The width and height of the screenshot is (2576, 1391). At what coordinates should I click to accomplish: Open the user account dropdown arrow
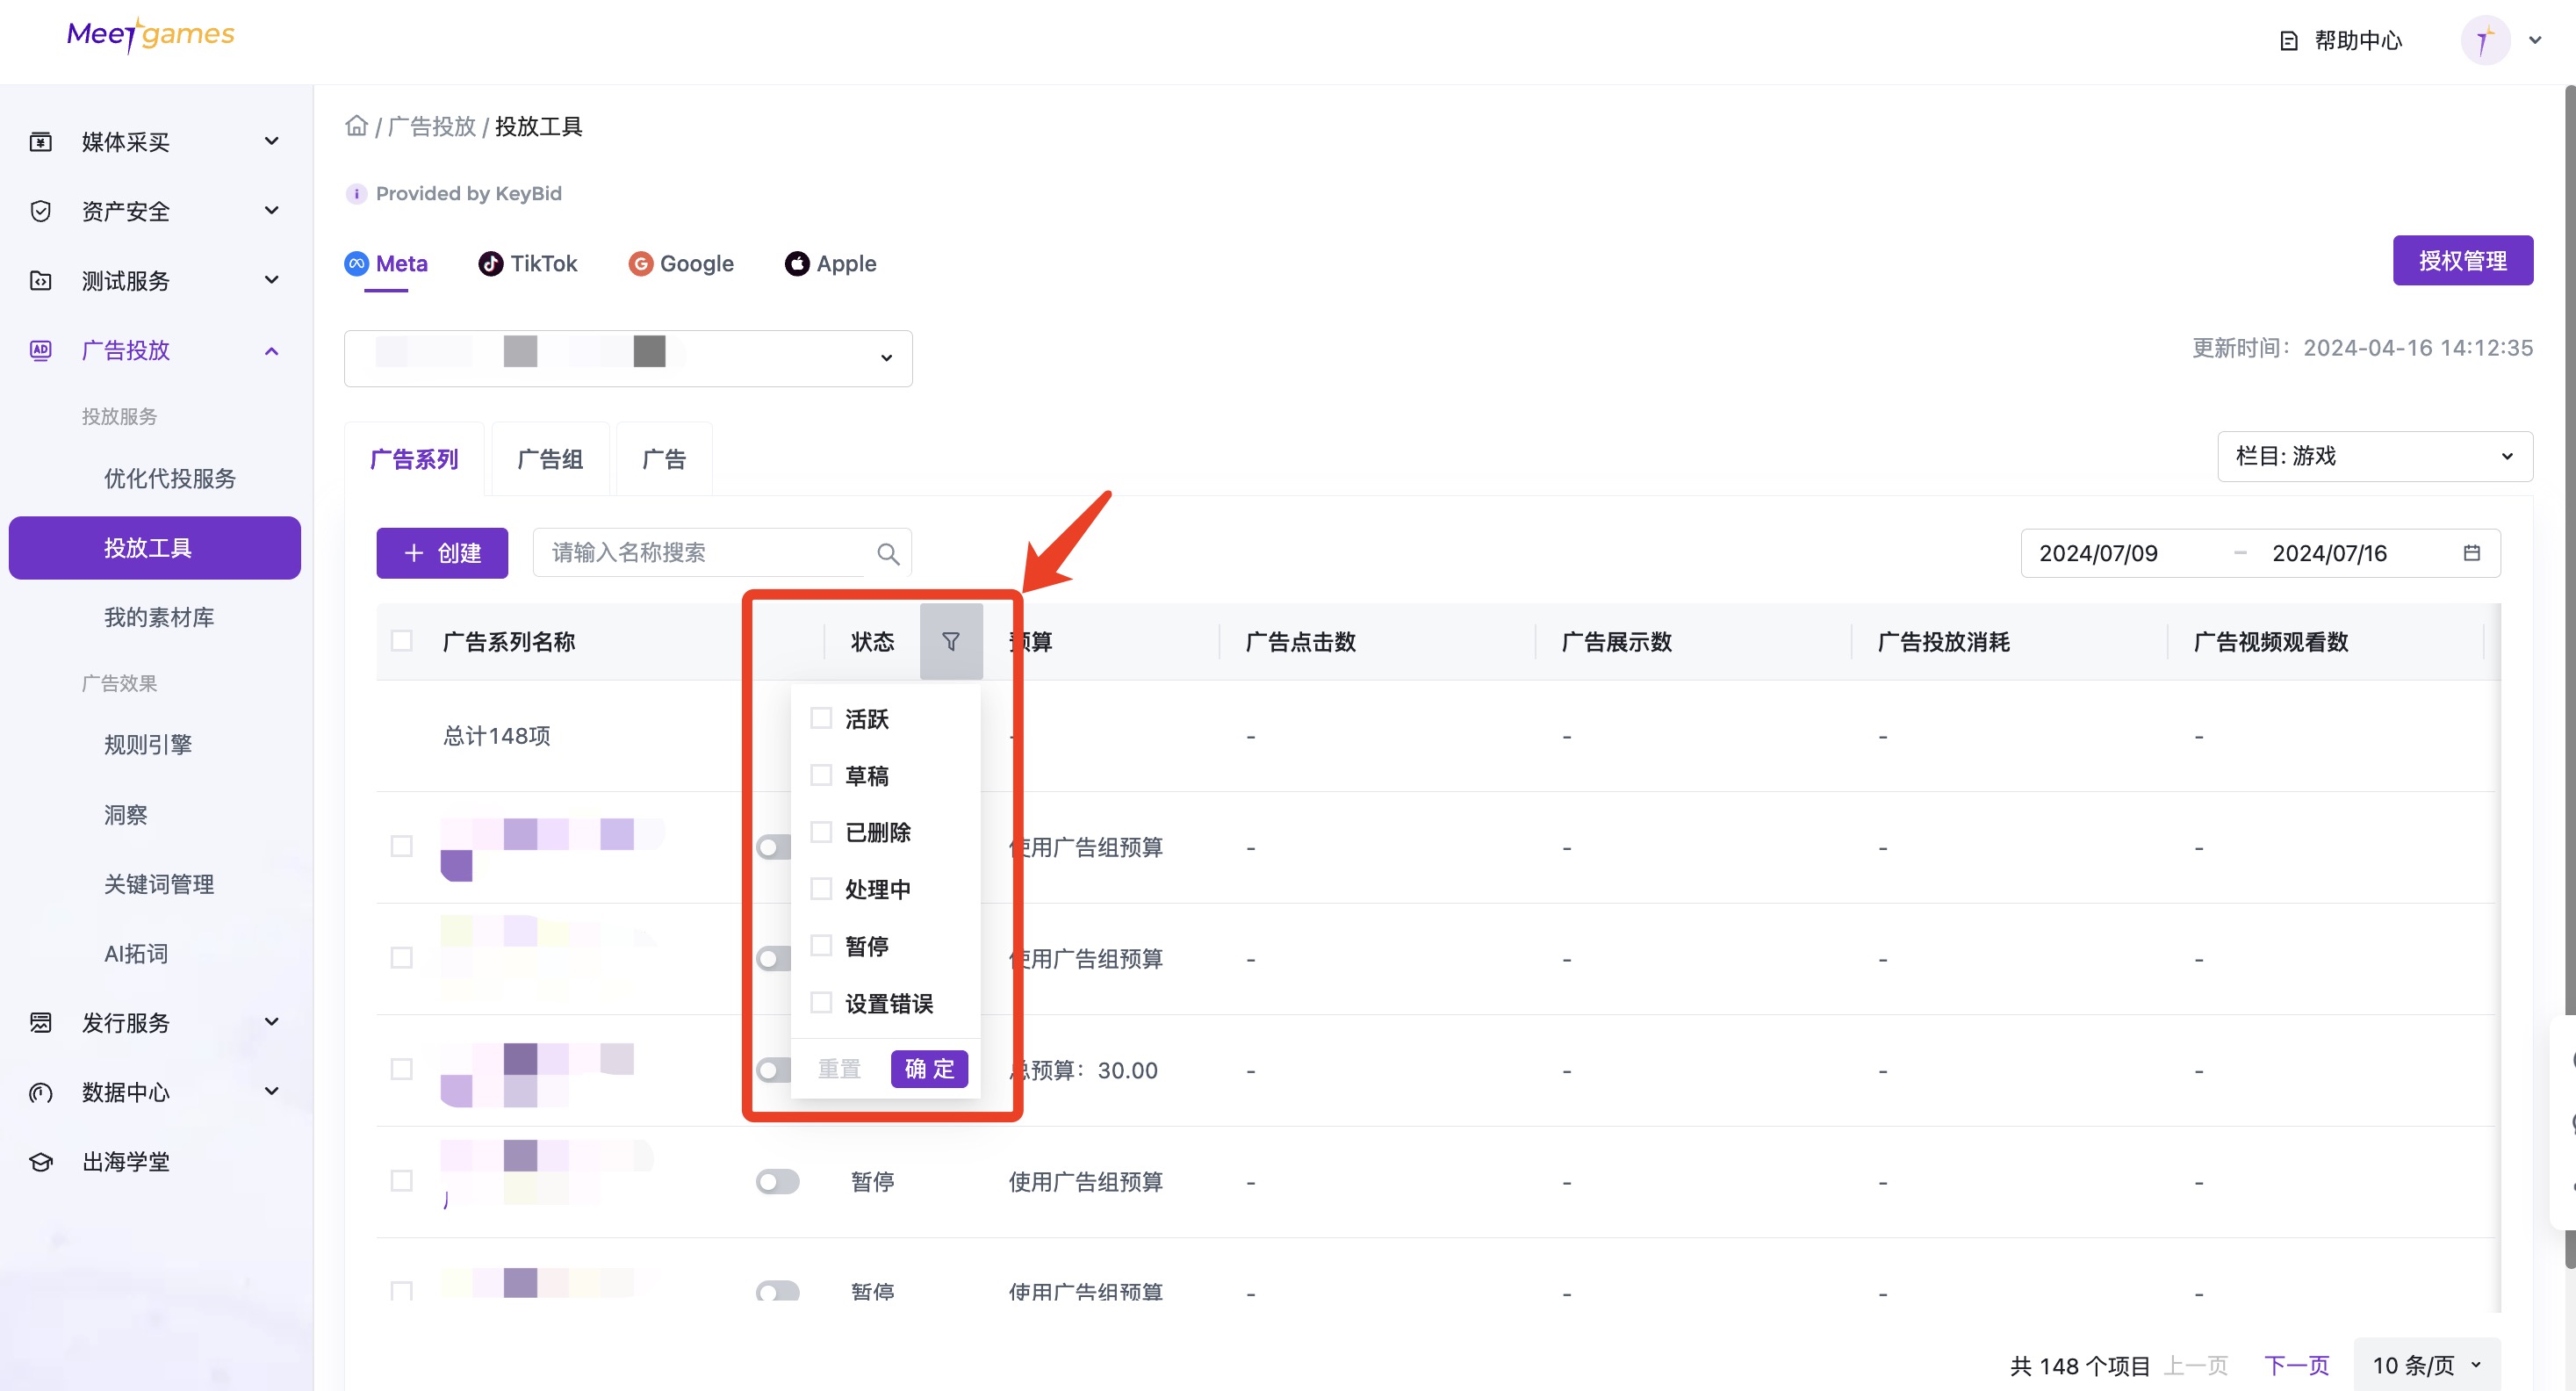2535,41
